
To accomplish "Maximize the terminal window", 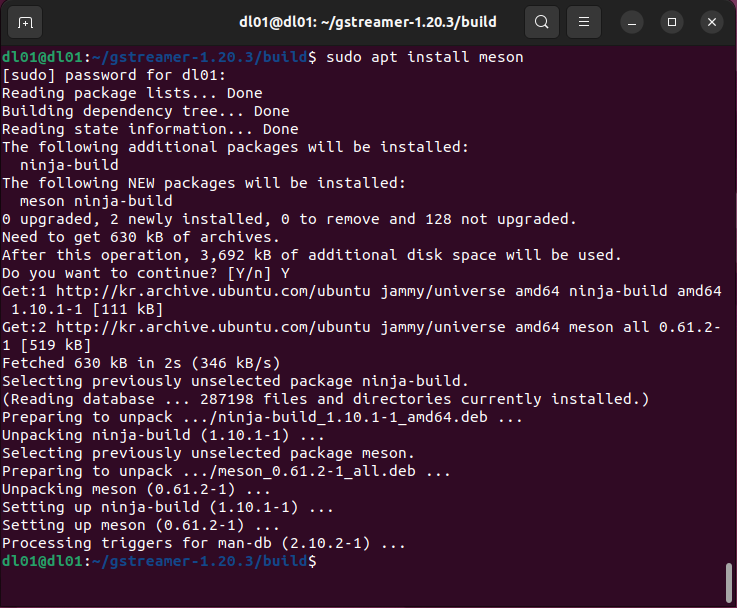I will (672, 22).
